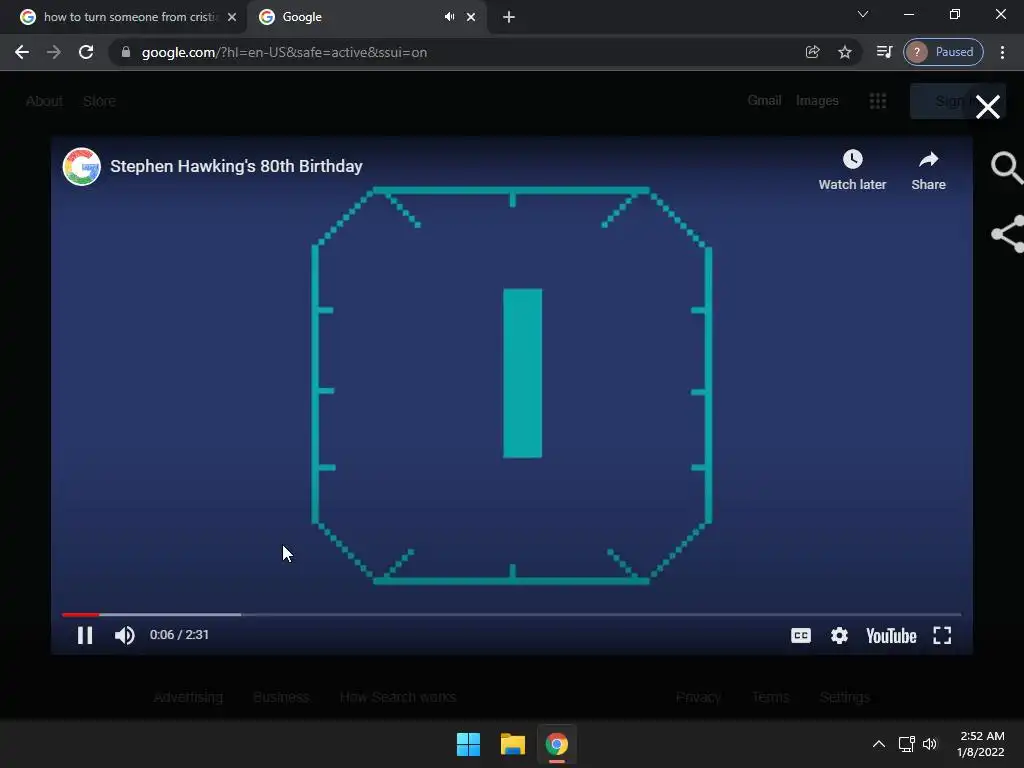Image resolution: width=1024 pixels, height=768 pixels.
Task: Open File Explorer from taskbar
Action: [x=513, y=744]
